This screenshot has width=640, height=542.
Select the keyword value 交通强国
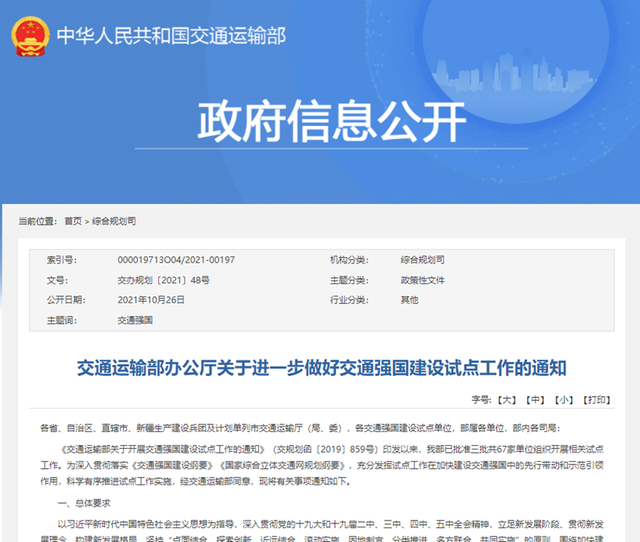tap(135, 320)
